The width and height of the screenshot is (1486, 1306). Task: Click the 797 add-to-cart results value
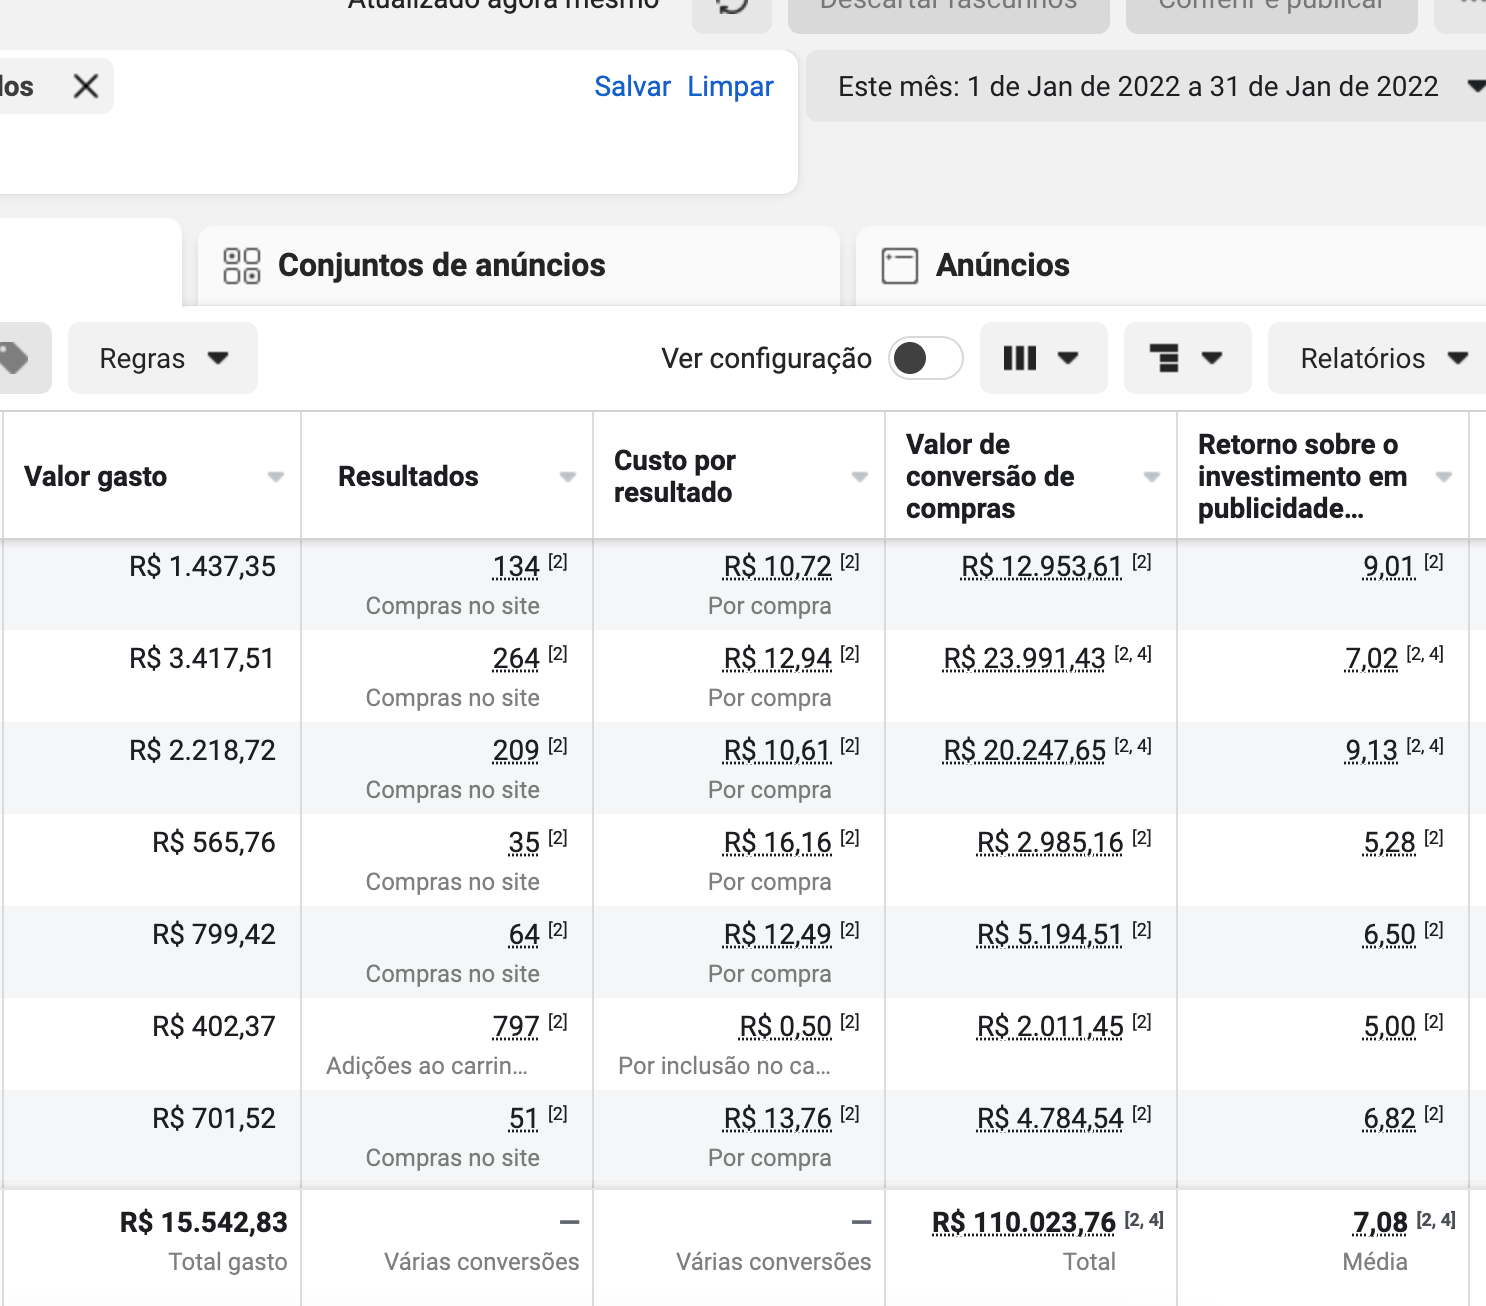pos(516,1027)
